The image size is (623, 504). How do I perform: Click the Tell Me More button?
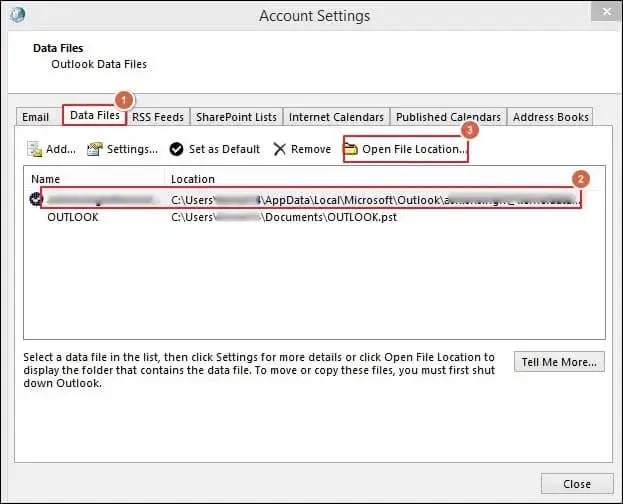click(x=559, y=362)
